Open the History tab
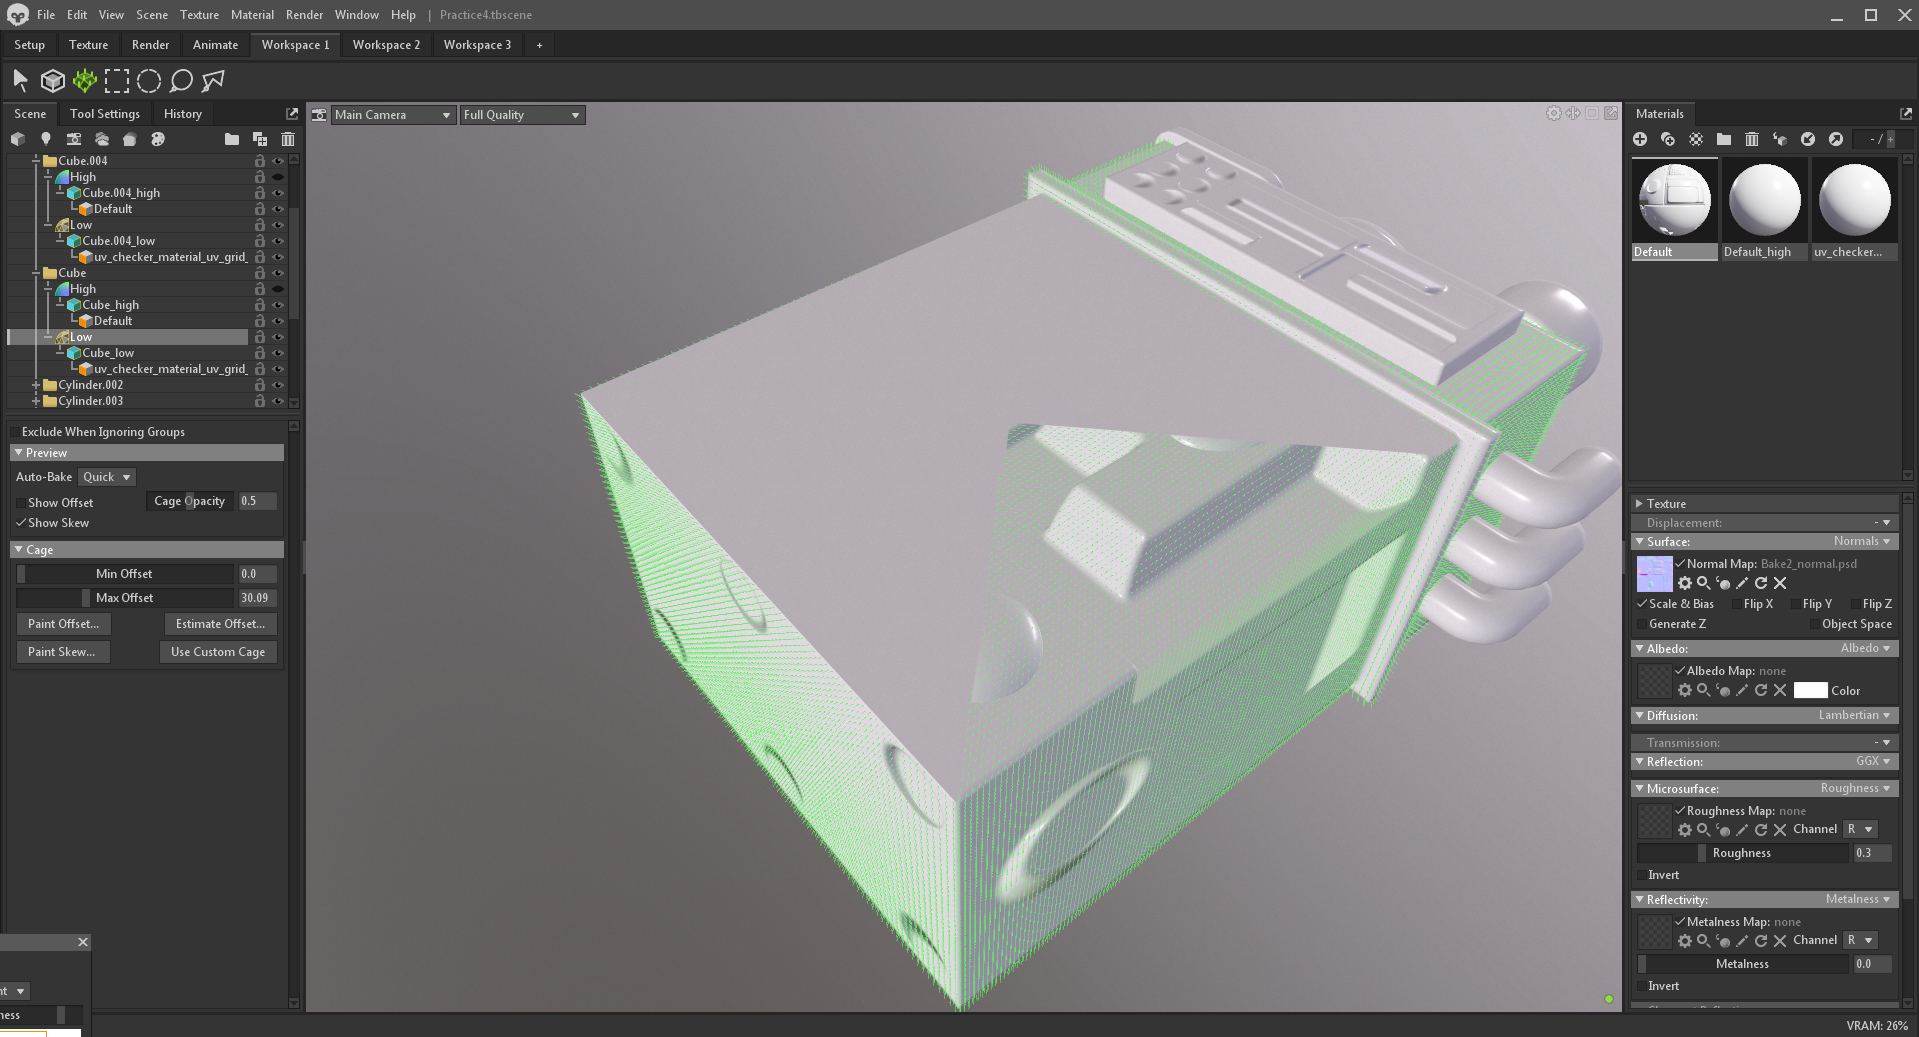The height and width of the screenshot is (1037, 1919). click(183, 114)
